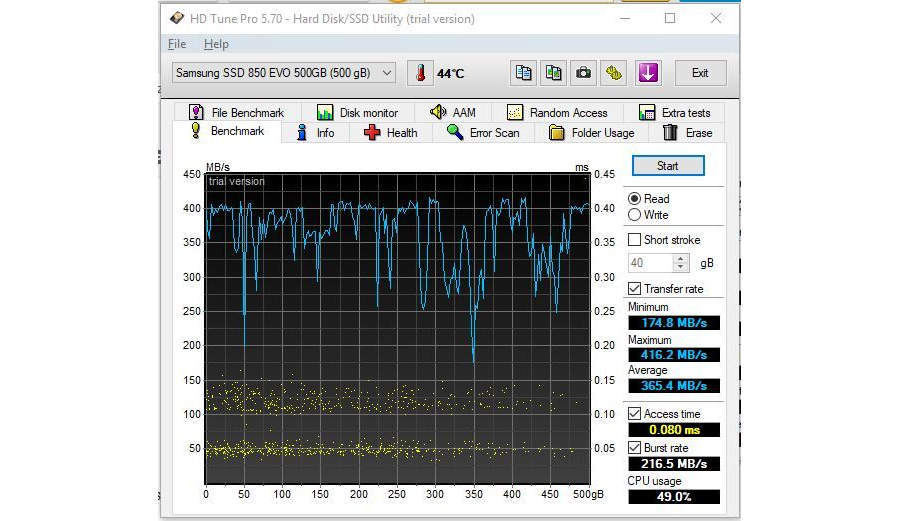
Task: Switch to Folder Usage tab
Action: click(x=592, y=133)
